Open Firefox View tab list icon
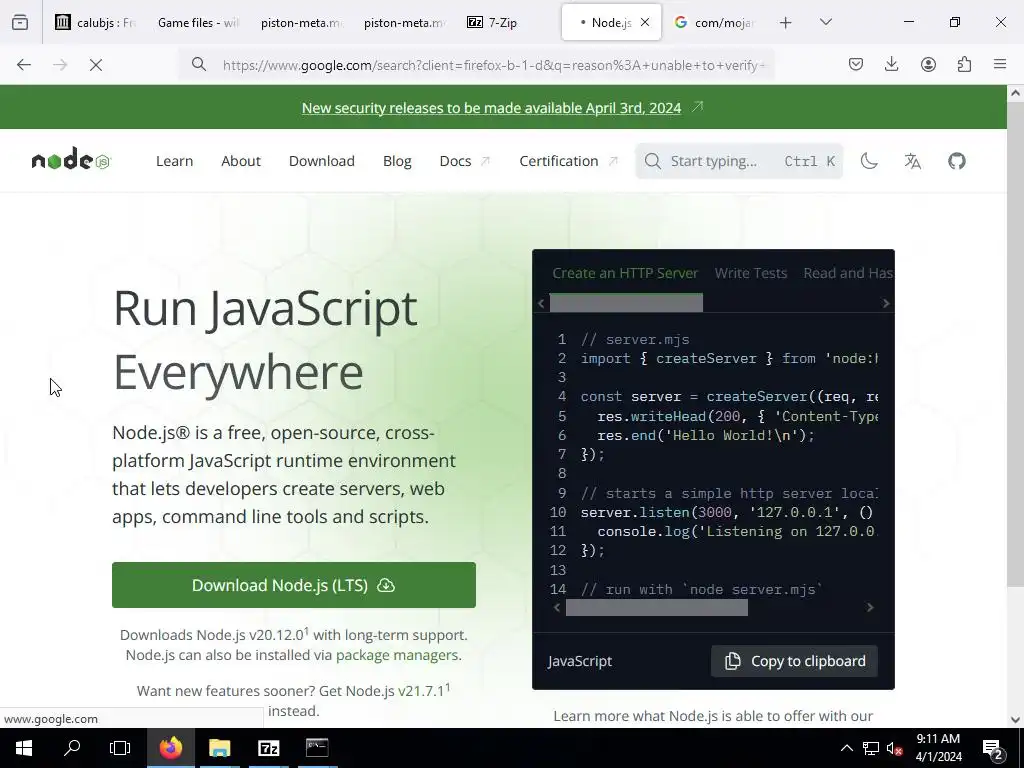The height and width of the screenshot is (768, 1024). tap(20, 22)
